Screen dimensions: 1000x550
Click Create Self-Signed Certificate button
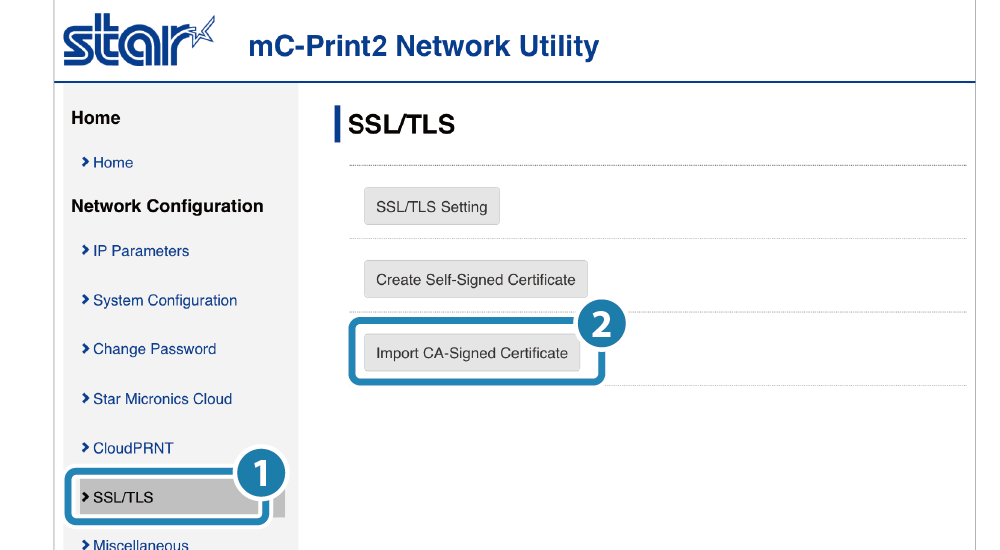[475, 280]
